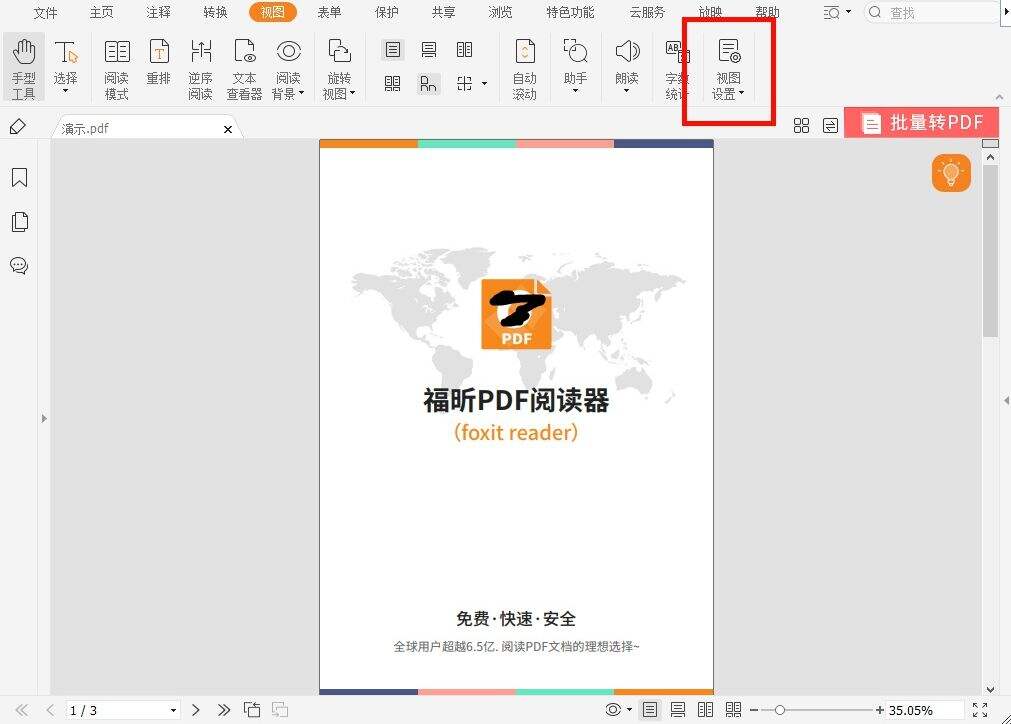Click the lightbulb assistant button
Screen dimensions: 1011x724
[x=950, y=173]
